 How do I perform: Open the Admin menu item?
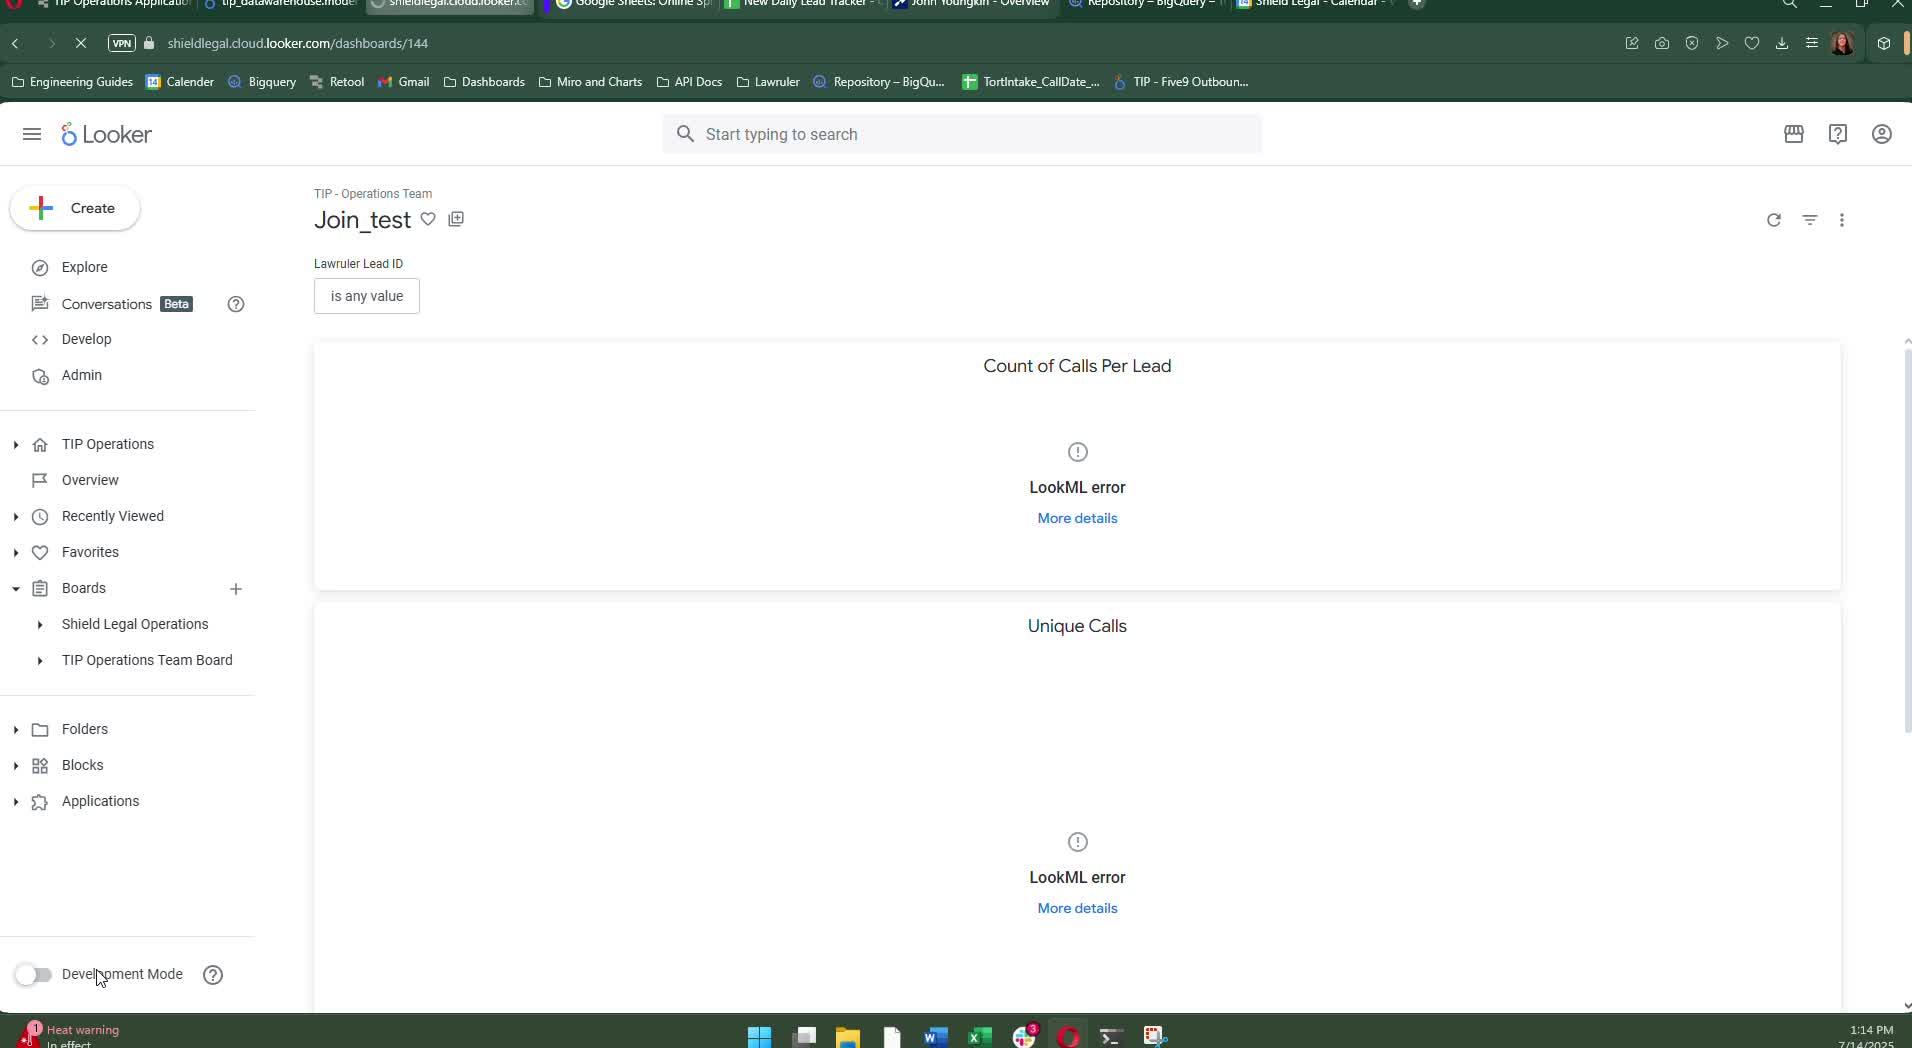(x=81, y=375)
